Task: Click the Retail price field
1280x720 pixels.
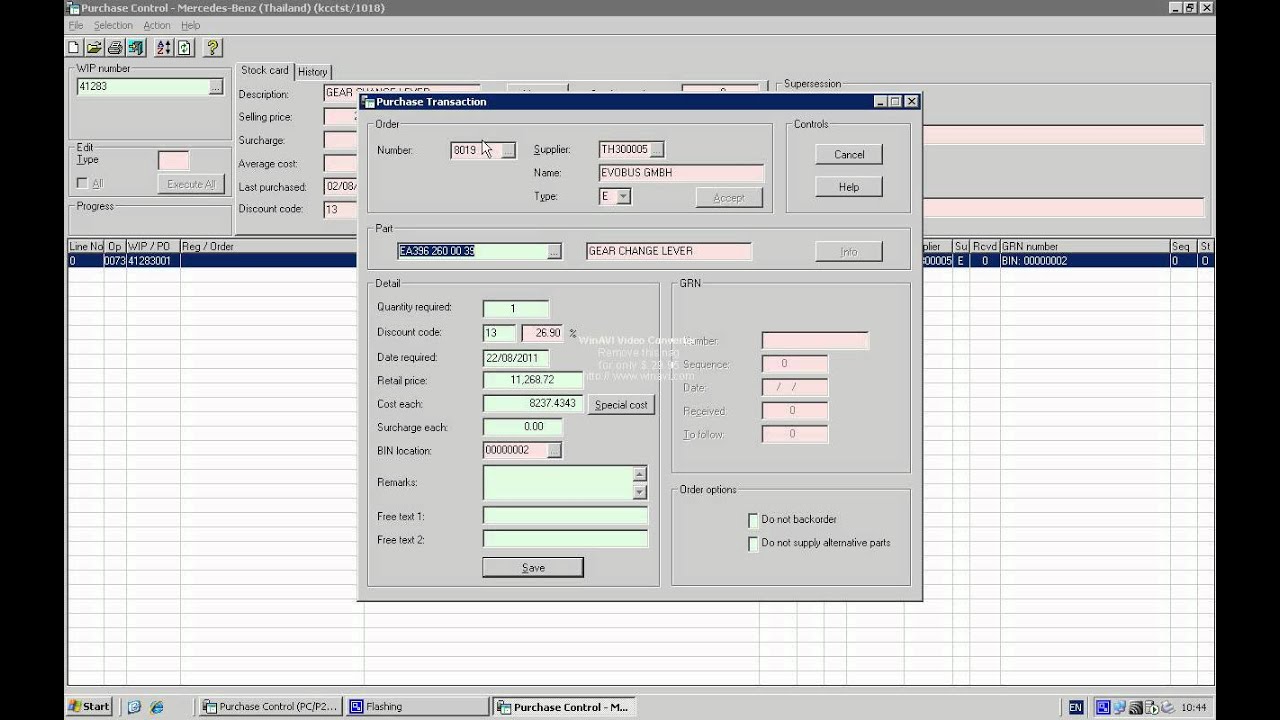Action: pos(533,380)
